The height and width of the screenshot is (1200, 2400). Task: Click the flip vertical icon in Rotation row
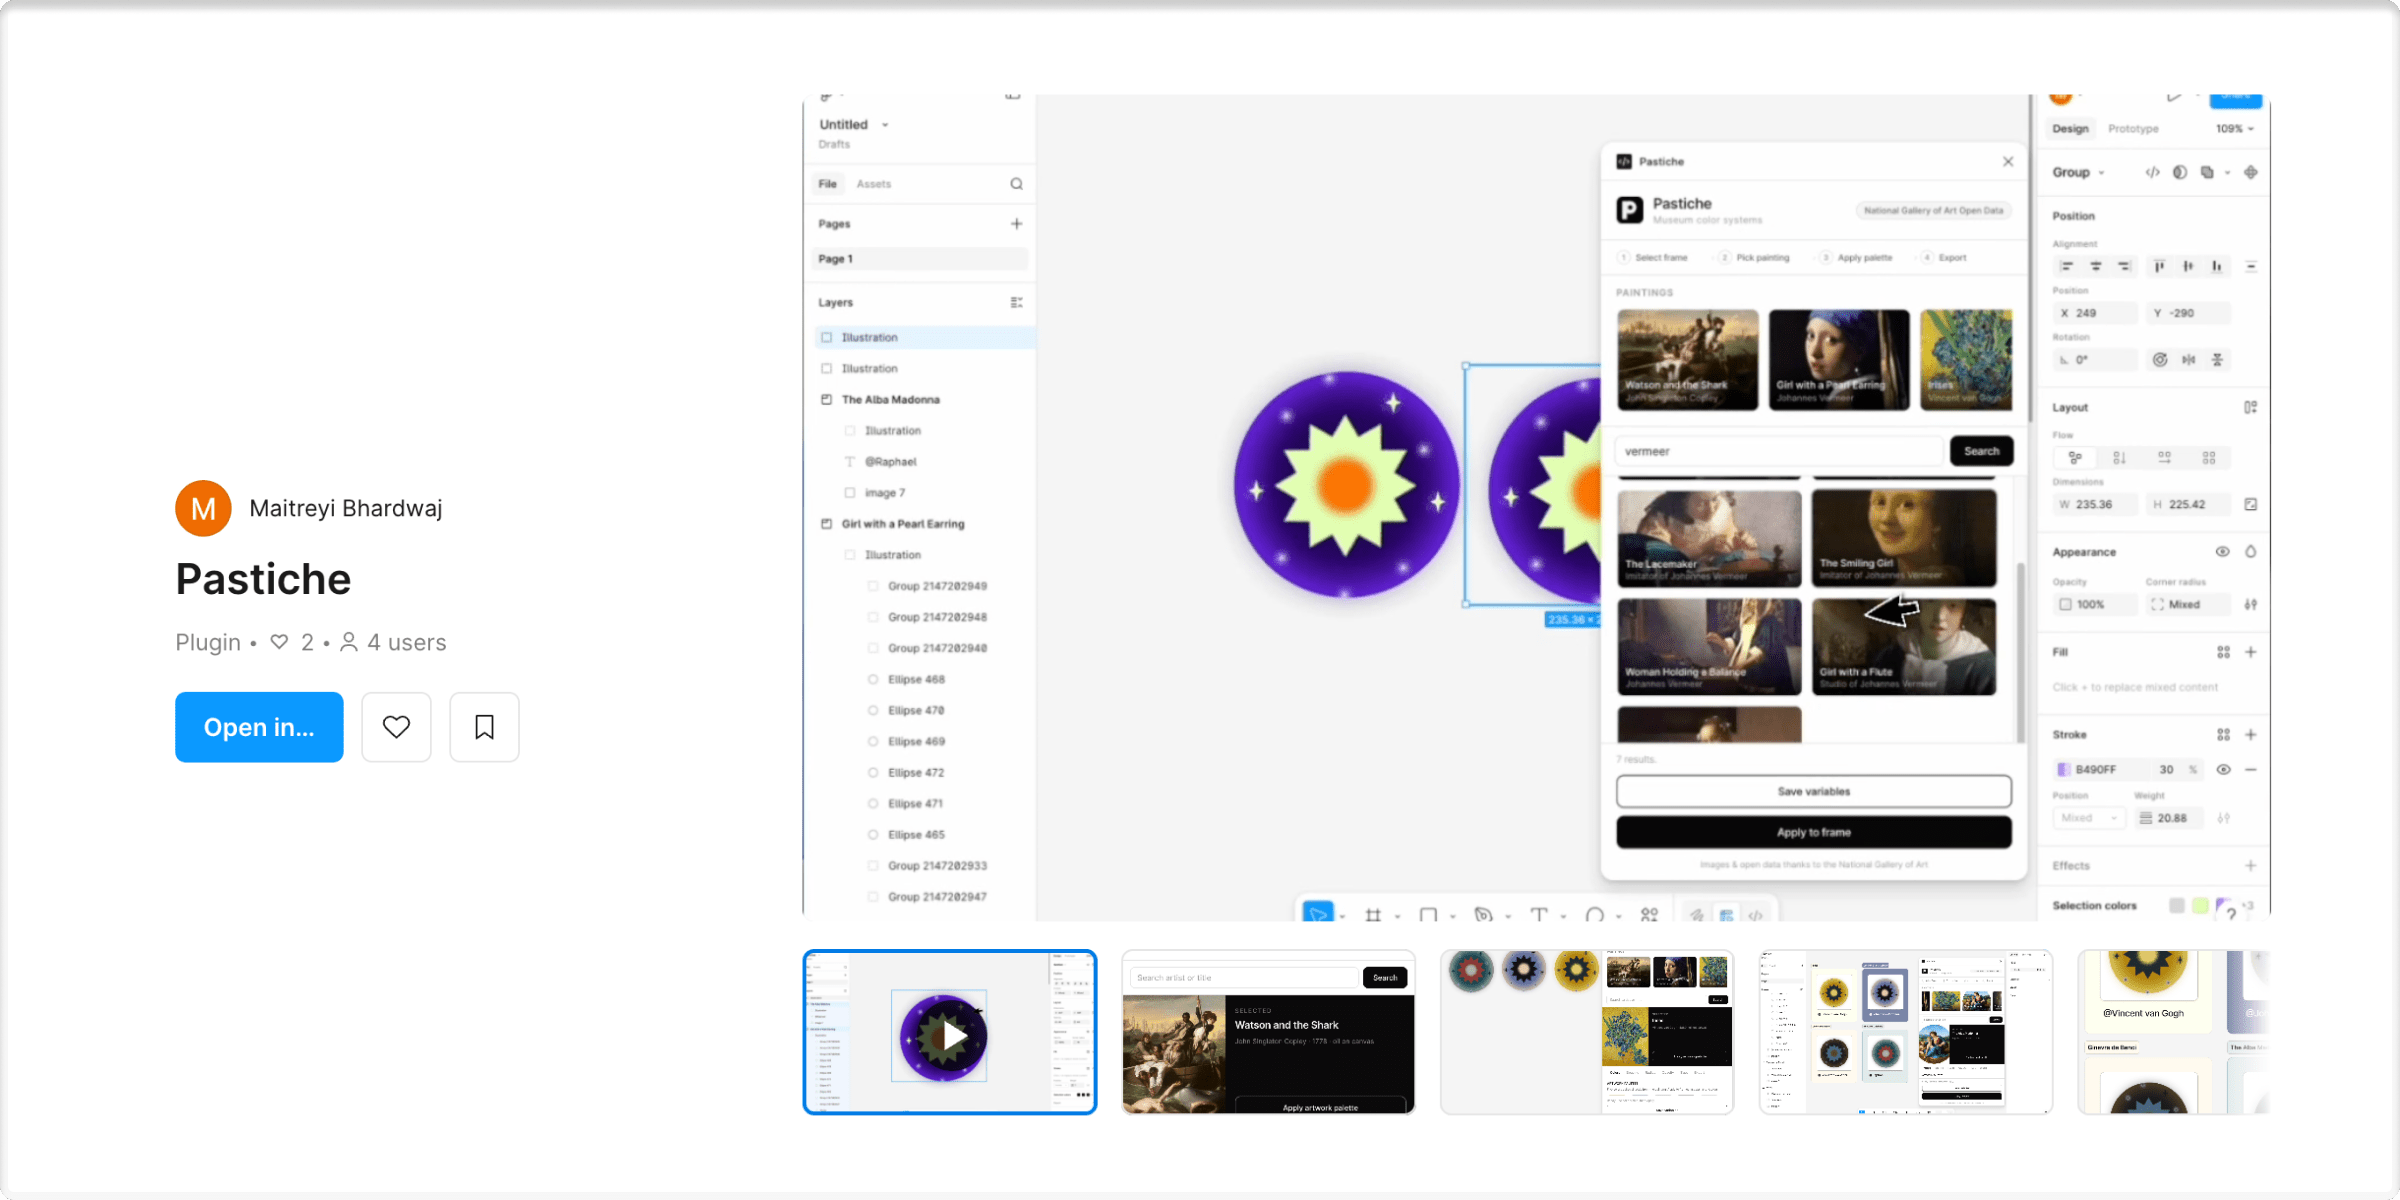(2217, 360)
